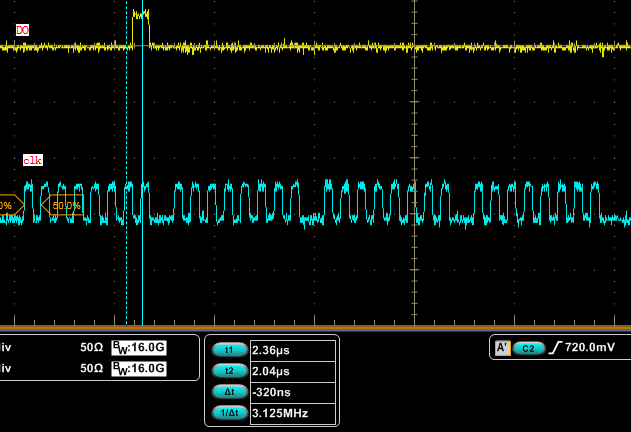Click the lower BW:16.0G bandwidth indicator
Viewport: 631px width, 432px height.
[x=139, y=368]
